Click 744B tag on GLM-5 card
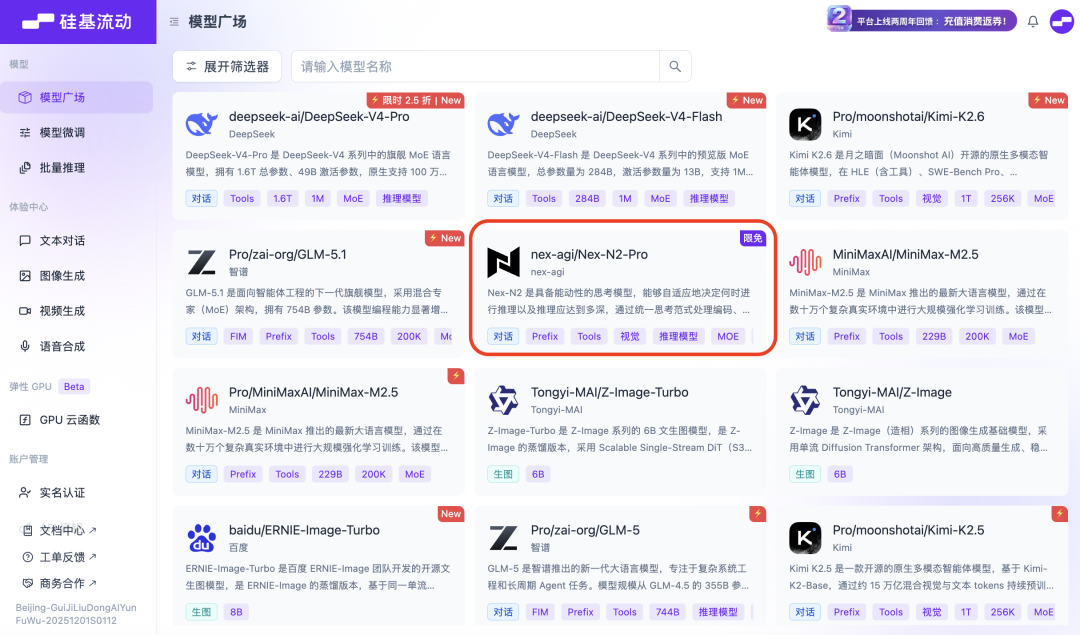This screenshot has height=635, width=1080. pyautogui.click(x=667, y=612)
